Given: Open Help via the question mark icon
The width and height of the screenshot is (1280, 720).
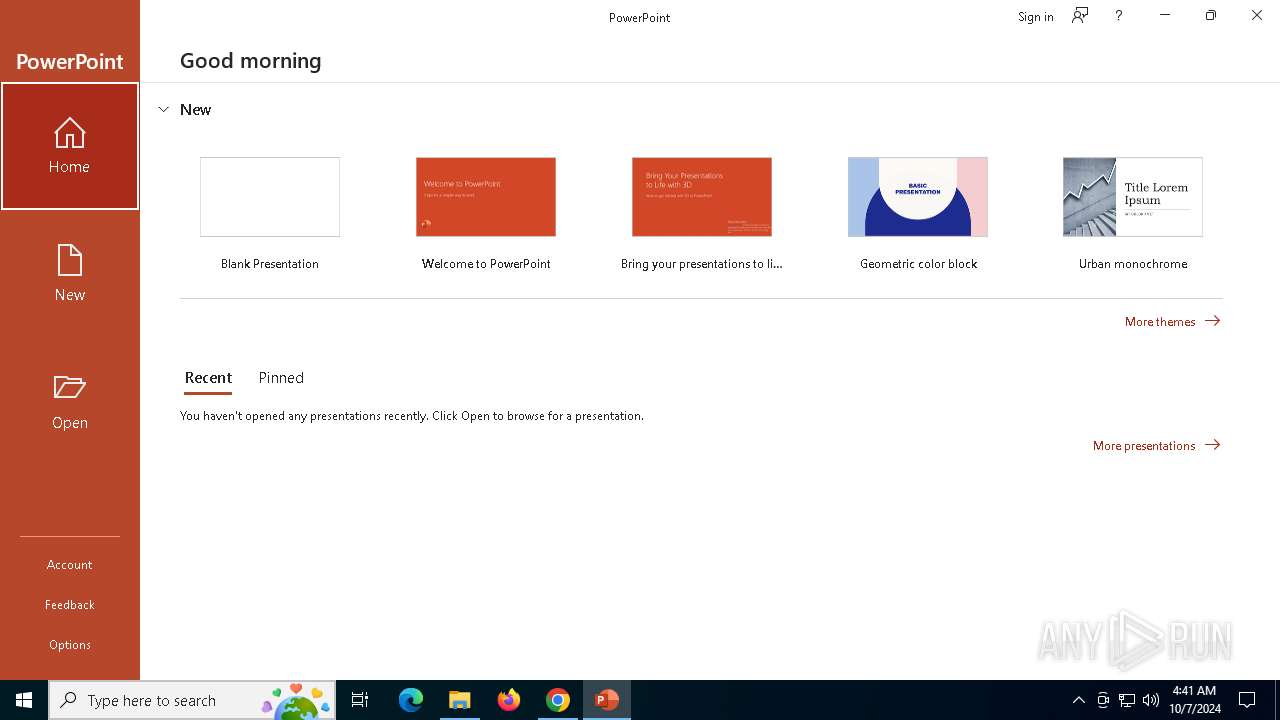Looking at the screenshot, I should [1118, 16].
